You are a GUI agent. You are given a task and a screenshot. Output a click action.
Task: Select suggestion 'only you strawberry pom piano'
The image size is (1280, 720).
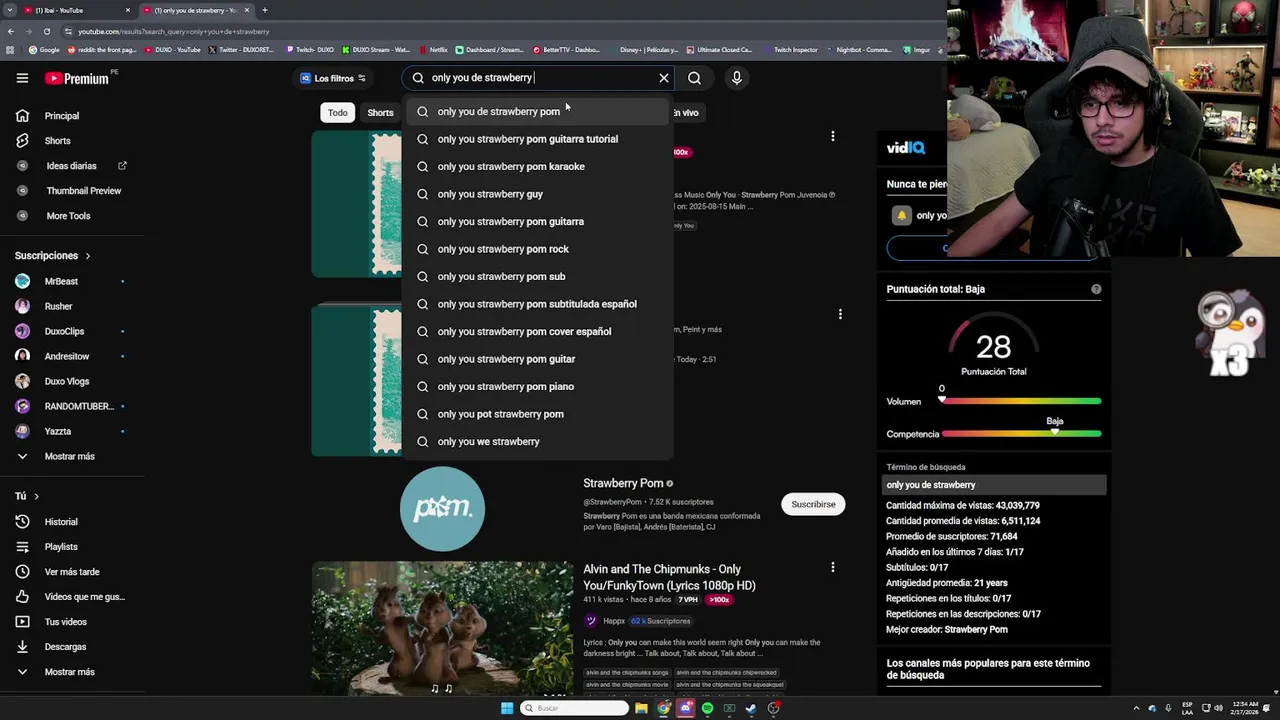pos(536,387)
